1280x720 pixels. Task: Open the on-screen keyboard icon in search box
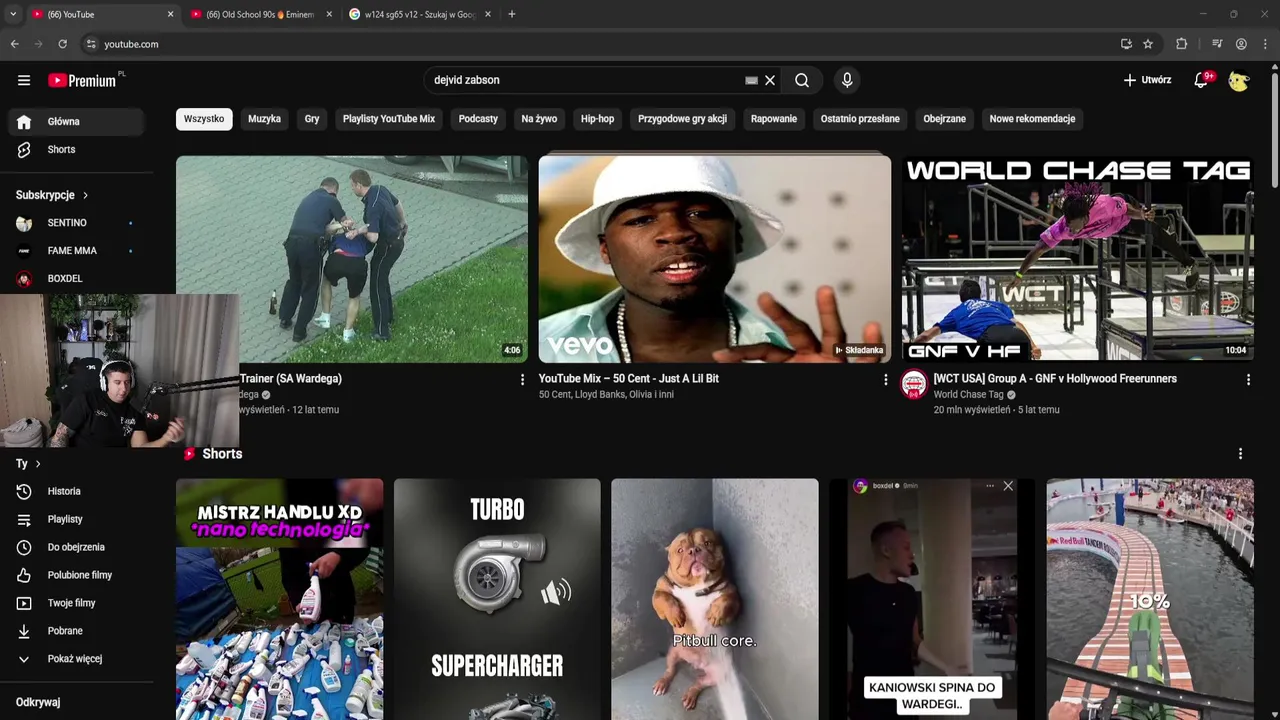[751, 80]
